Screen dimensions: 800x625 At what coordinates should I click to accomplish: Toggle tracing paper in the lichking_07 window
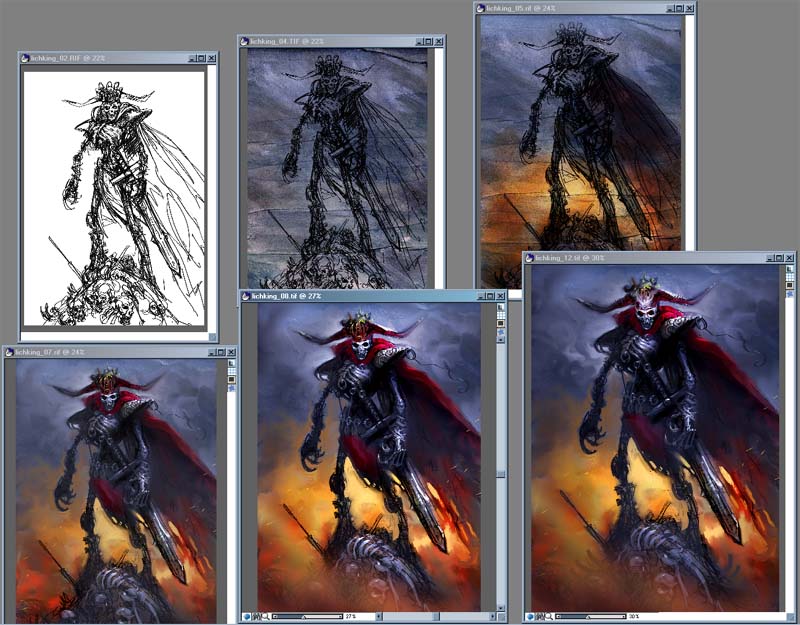click(x=232, y=363)
